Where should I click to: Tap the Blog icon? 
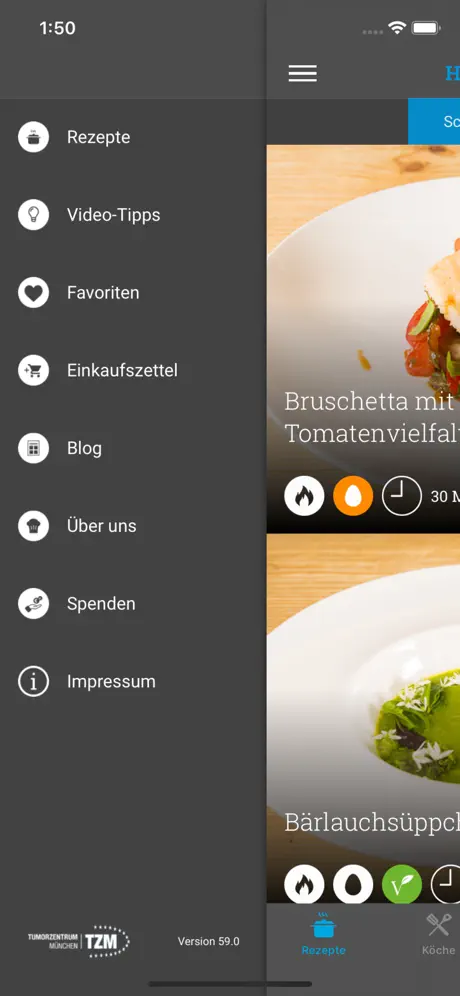33,448
